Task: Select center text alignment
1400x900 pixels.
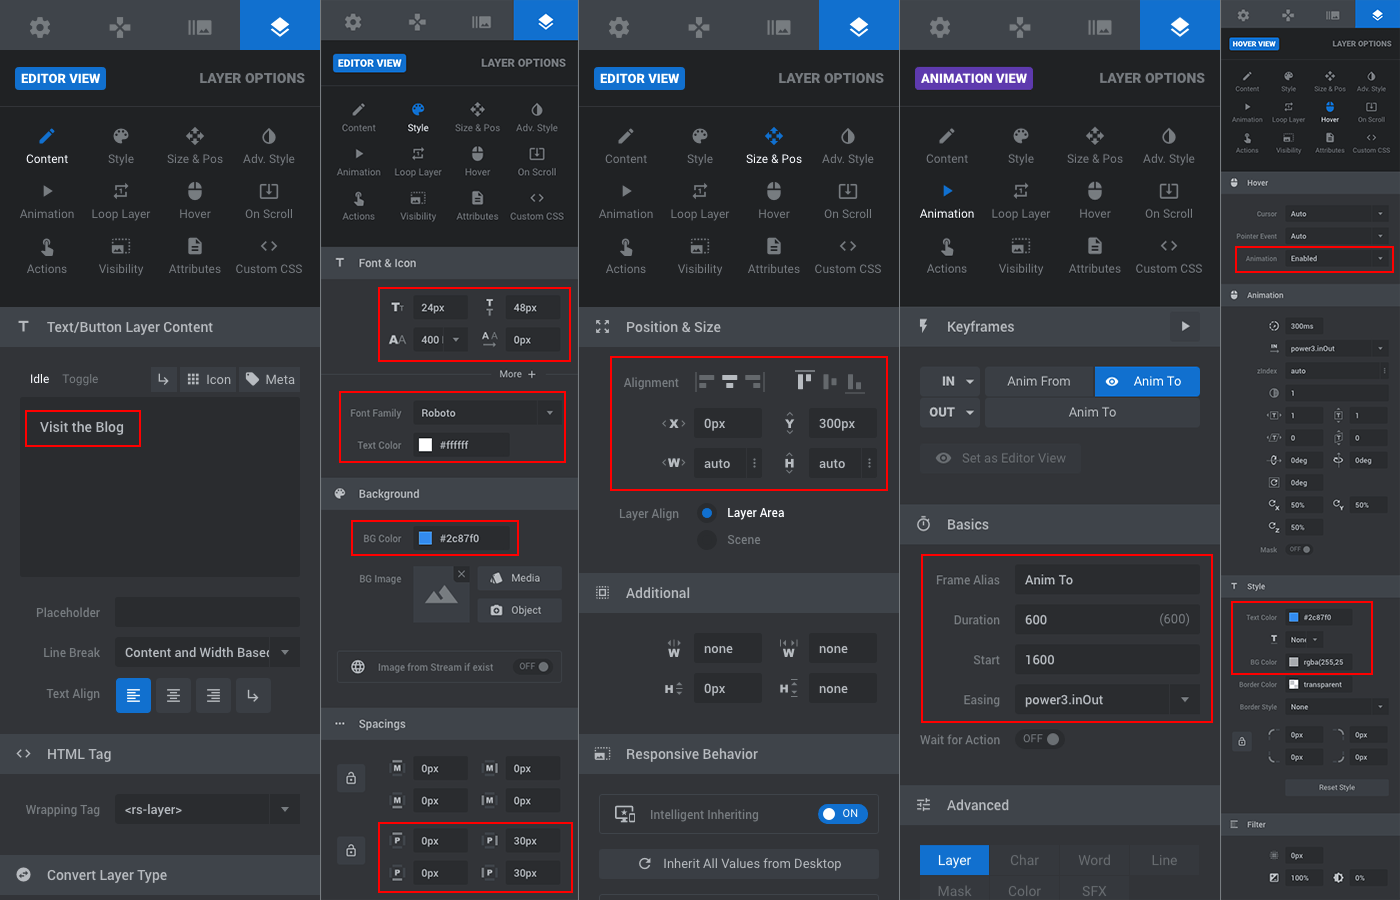Action: pyautogui.click(x=173, y=695)
